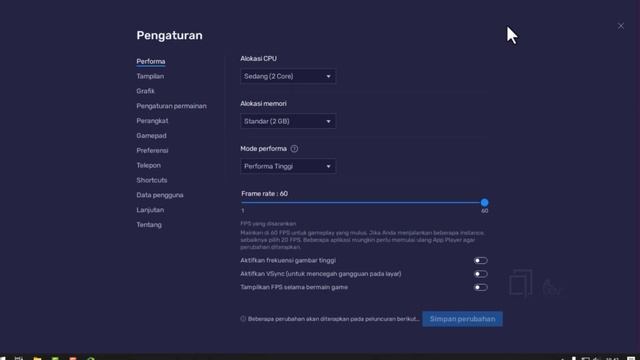Click the "Alokasi CPU" label
Screen dimensions: 640x360
258,58
